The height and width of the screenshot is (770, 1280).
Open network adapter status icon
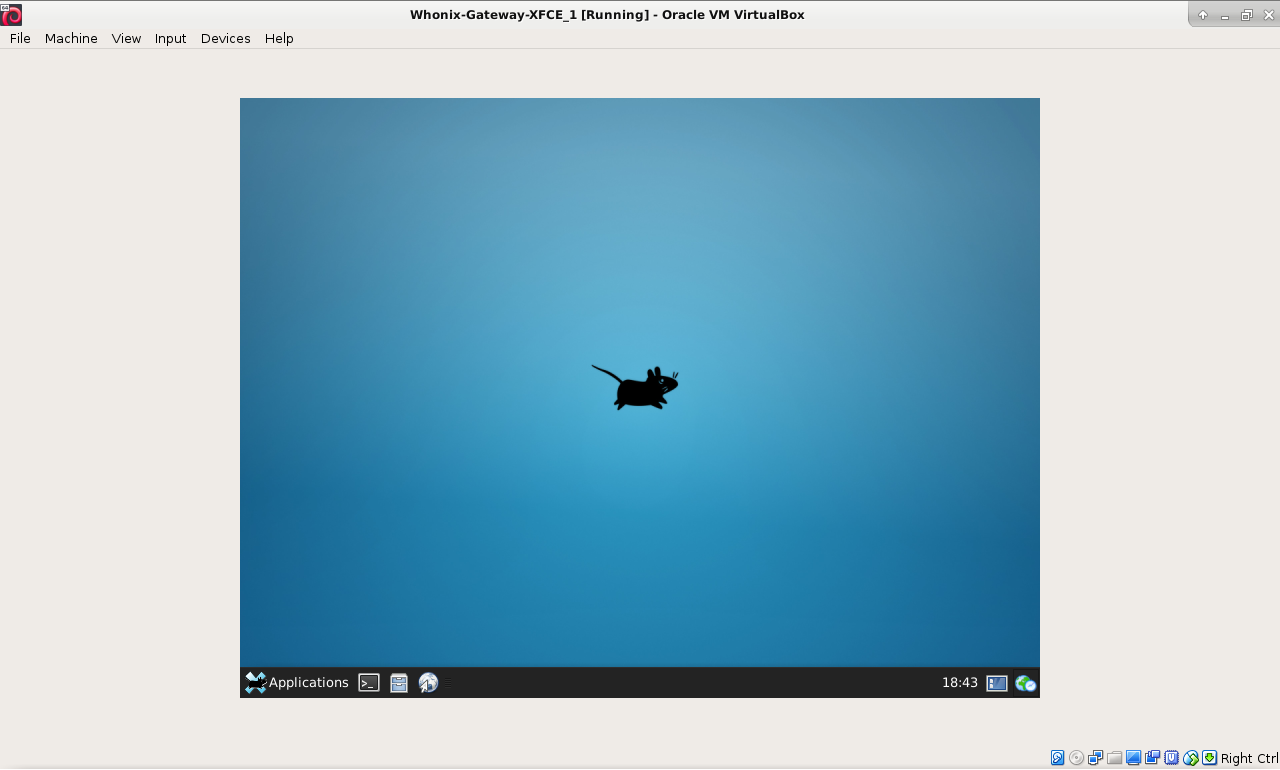pyautogui.click(x=1095, y=758)
